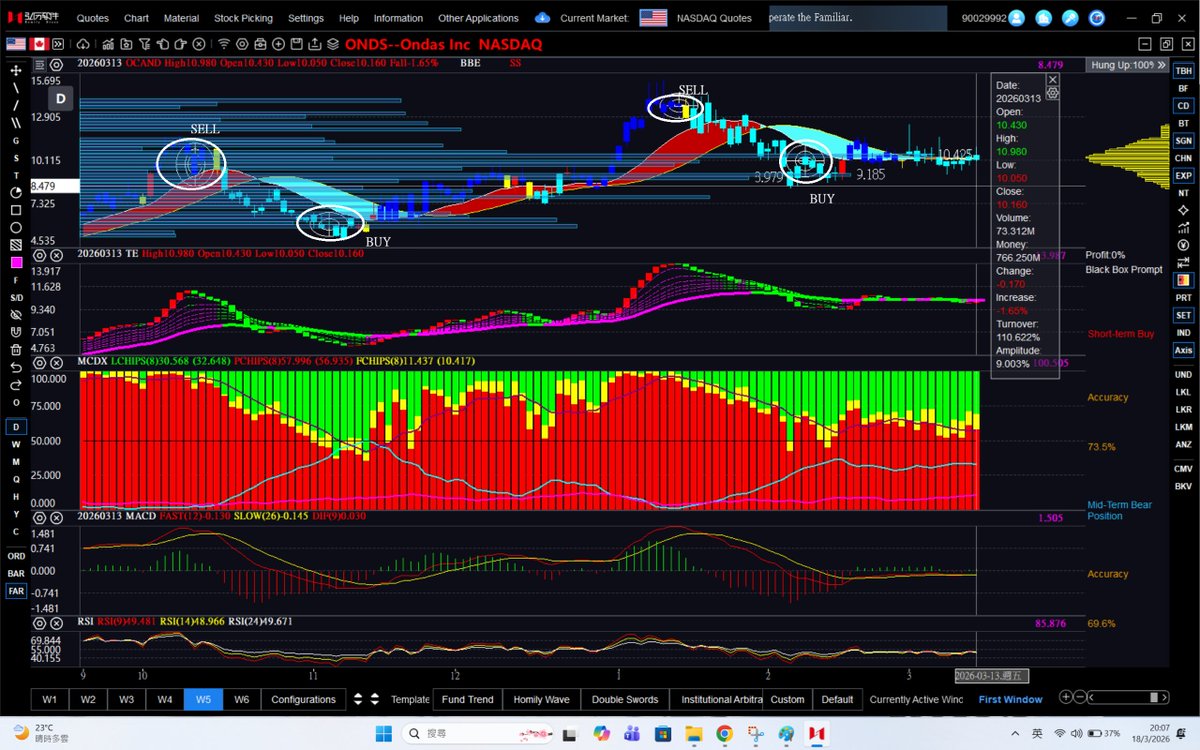This screenshot has height=750, width=1200.
Task: Select the W weekly period button
Action: coord(16,444)
